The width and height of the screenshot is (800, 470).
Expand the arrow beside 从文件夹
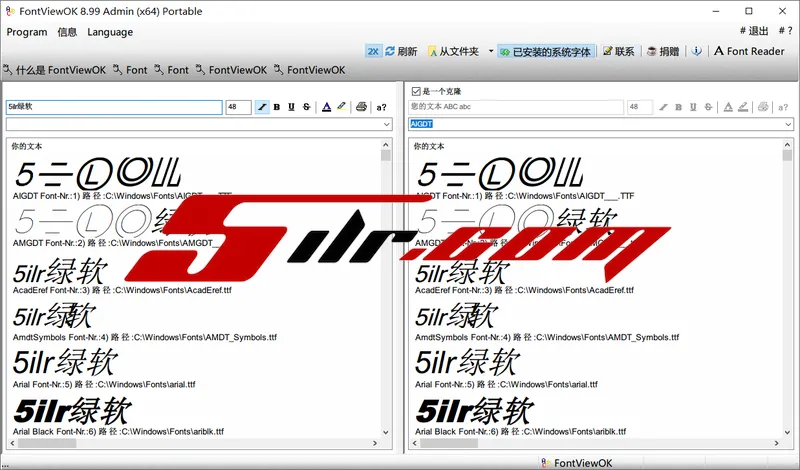(x=491, y=52)
